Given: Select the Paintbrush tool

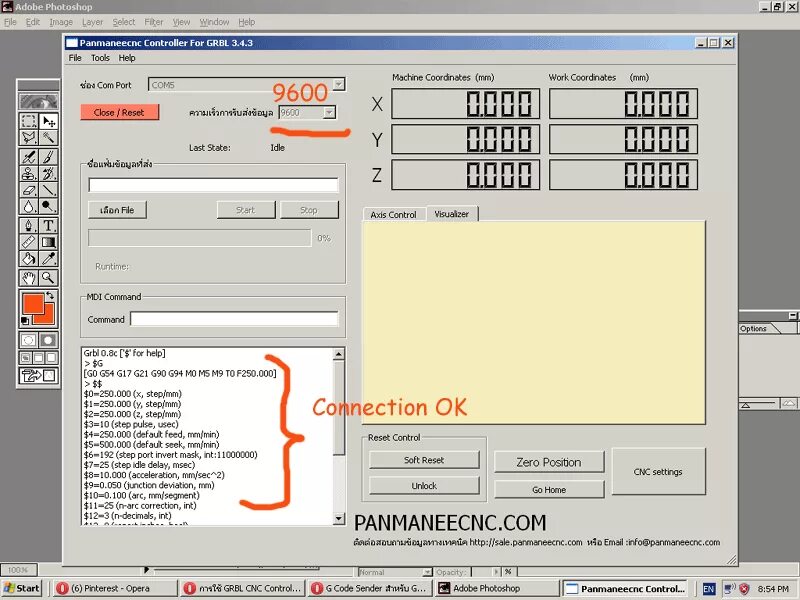Looking at the screenshot, I should 48,157.
